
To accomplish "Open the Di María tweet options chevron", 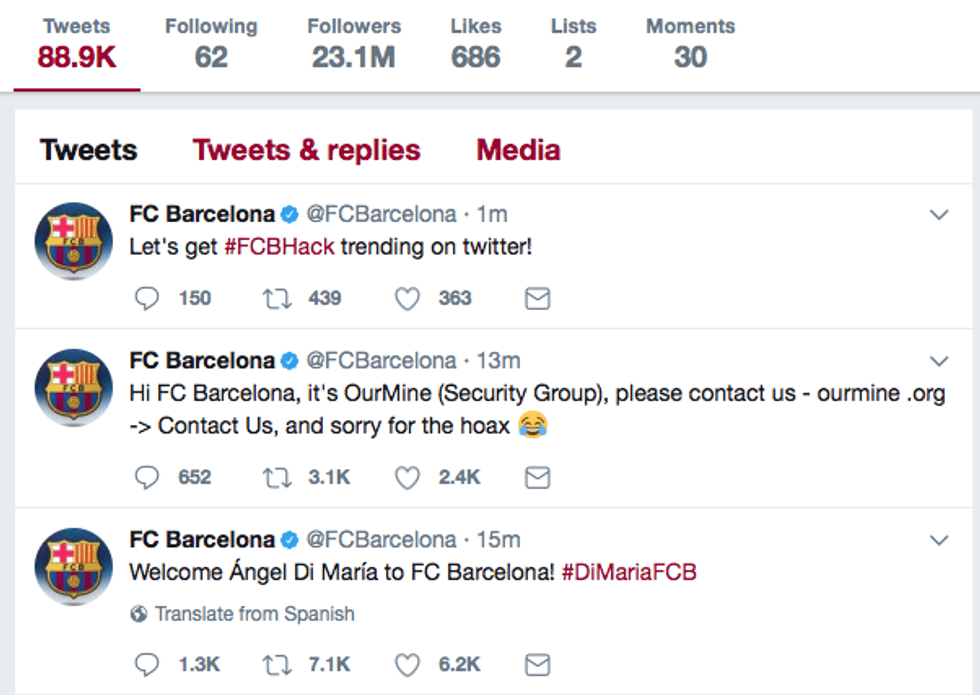I will coord(938,539).
